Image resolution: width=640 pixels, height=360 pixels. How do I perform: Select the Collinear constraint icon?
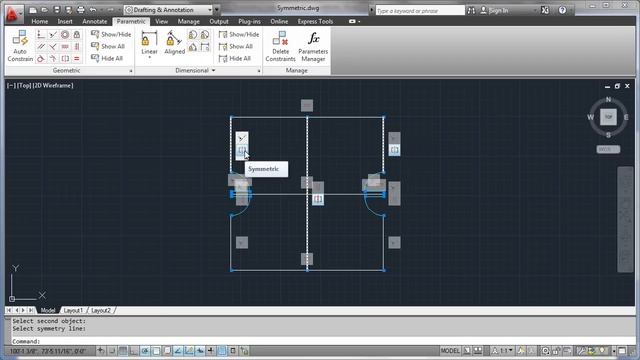click(x=53, y=35)
